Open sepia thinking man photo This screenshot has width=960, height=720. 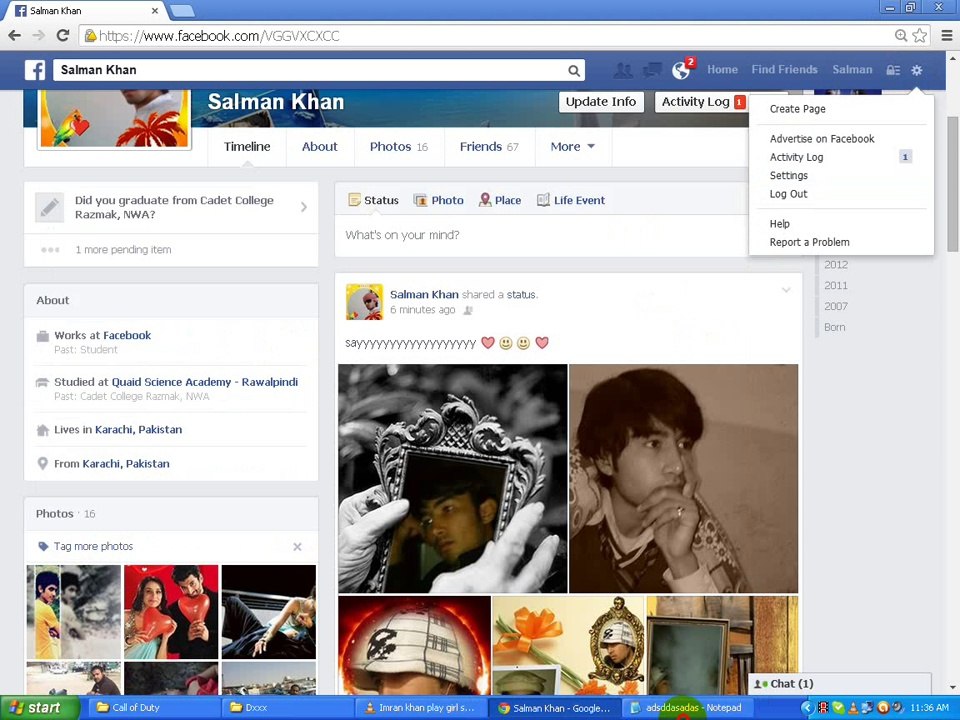point(684,479)
